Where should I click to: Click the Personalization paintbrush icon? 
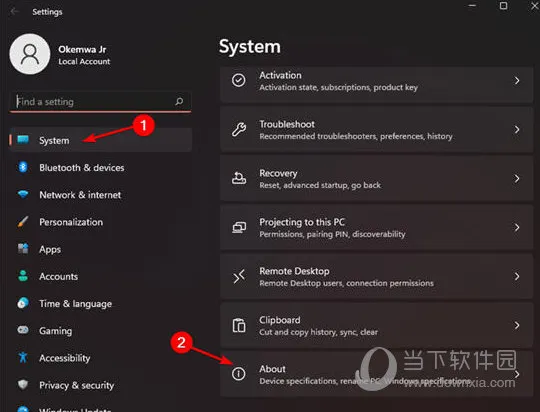tap(23, 222)
